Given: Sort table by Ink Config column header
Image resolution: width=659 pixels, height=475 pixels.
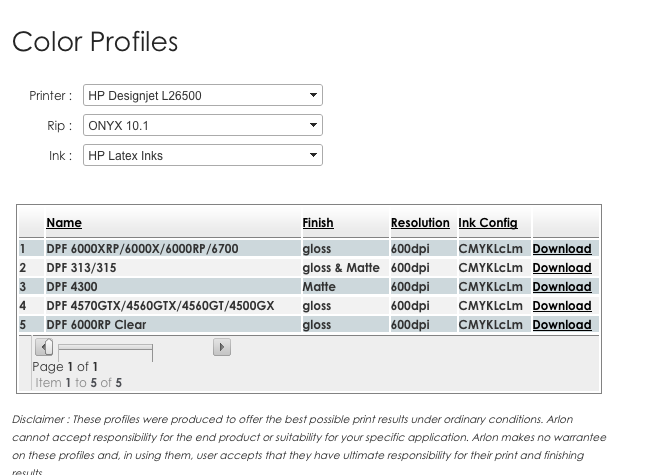Looking at the screenshot, I should point(488,223).
